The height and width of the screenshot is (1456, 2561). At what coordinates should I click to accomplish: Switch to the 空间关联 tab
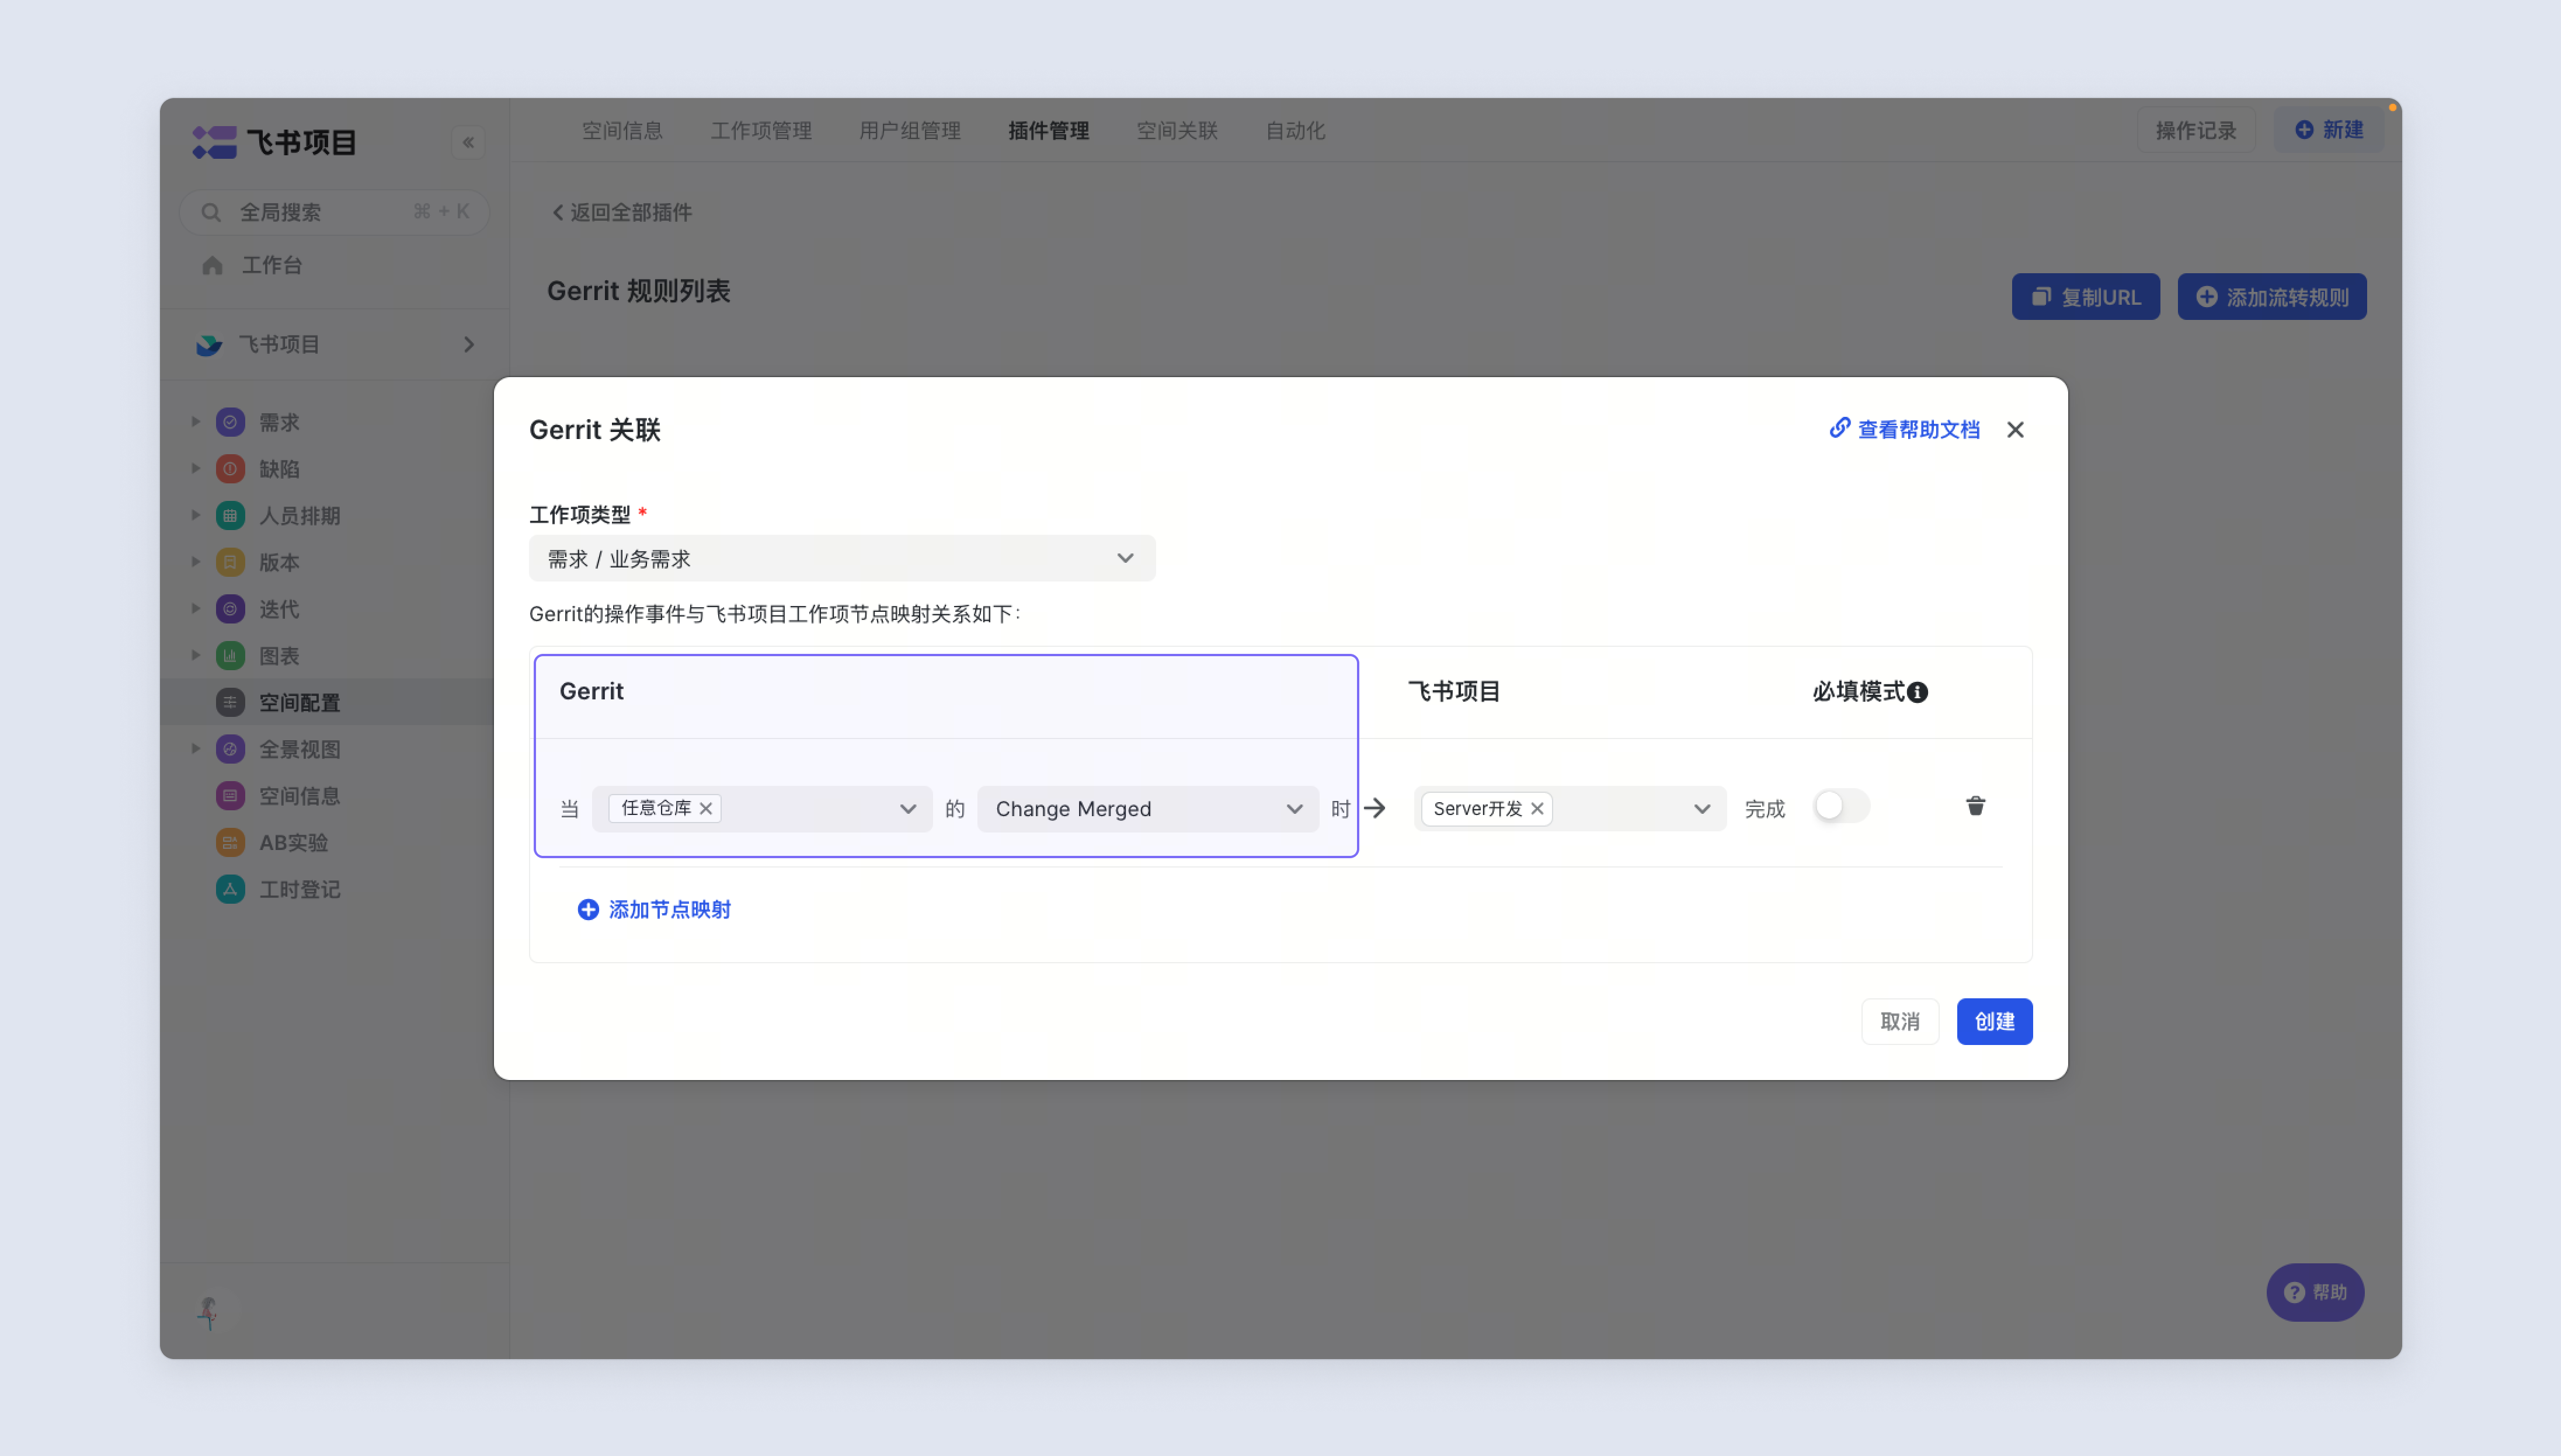click(x=1177, y=131)
